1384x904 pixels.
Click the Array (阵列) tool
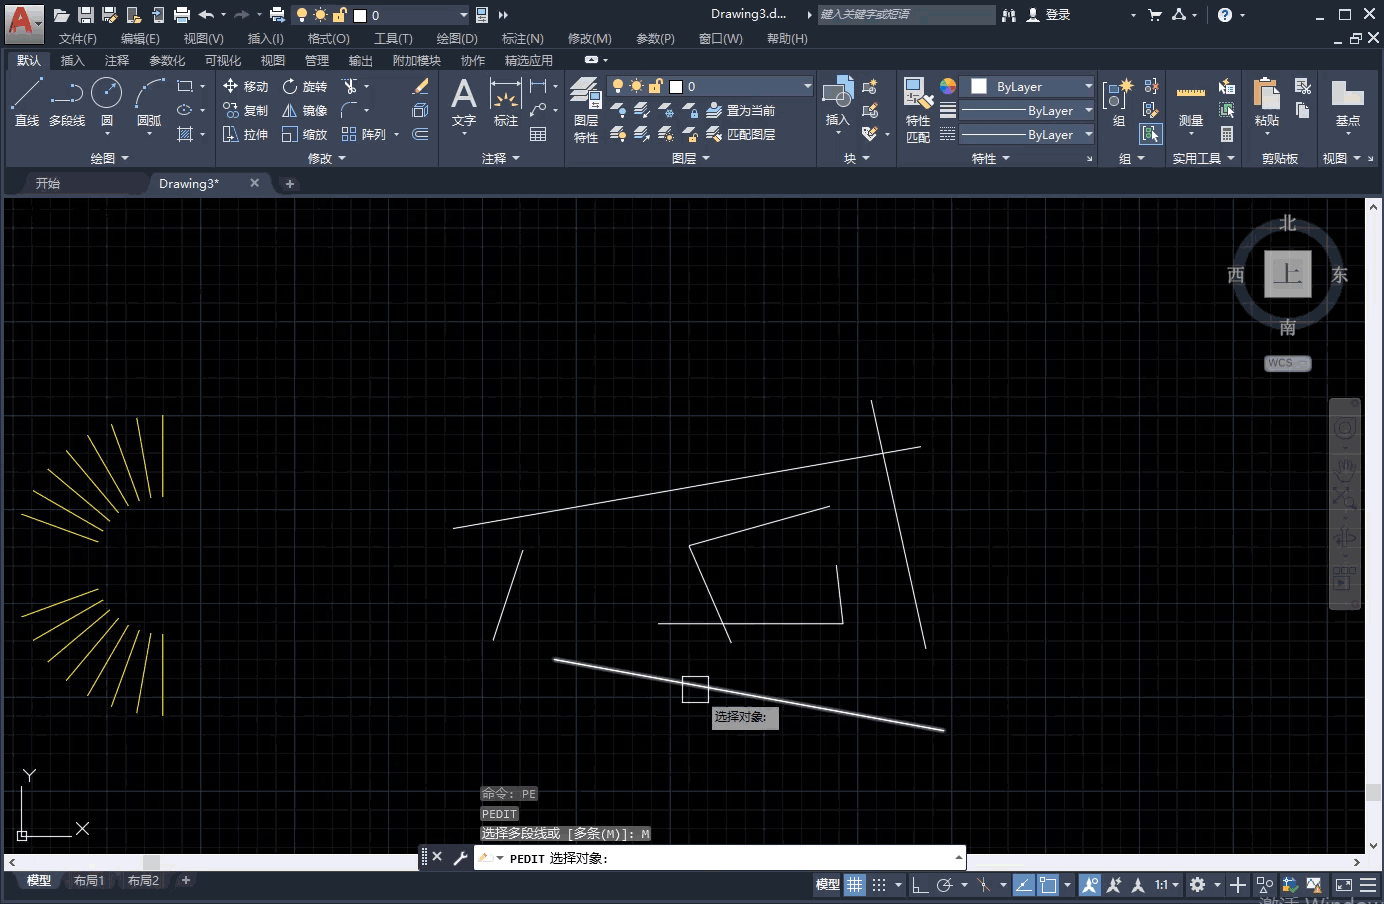coord(364,134)
